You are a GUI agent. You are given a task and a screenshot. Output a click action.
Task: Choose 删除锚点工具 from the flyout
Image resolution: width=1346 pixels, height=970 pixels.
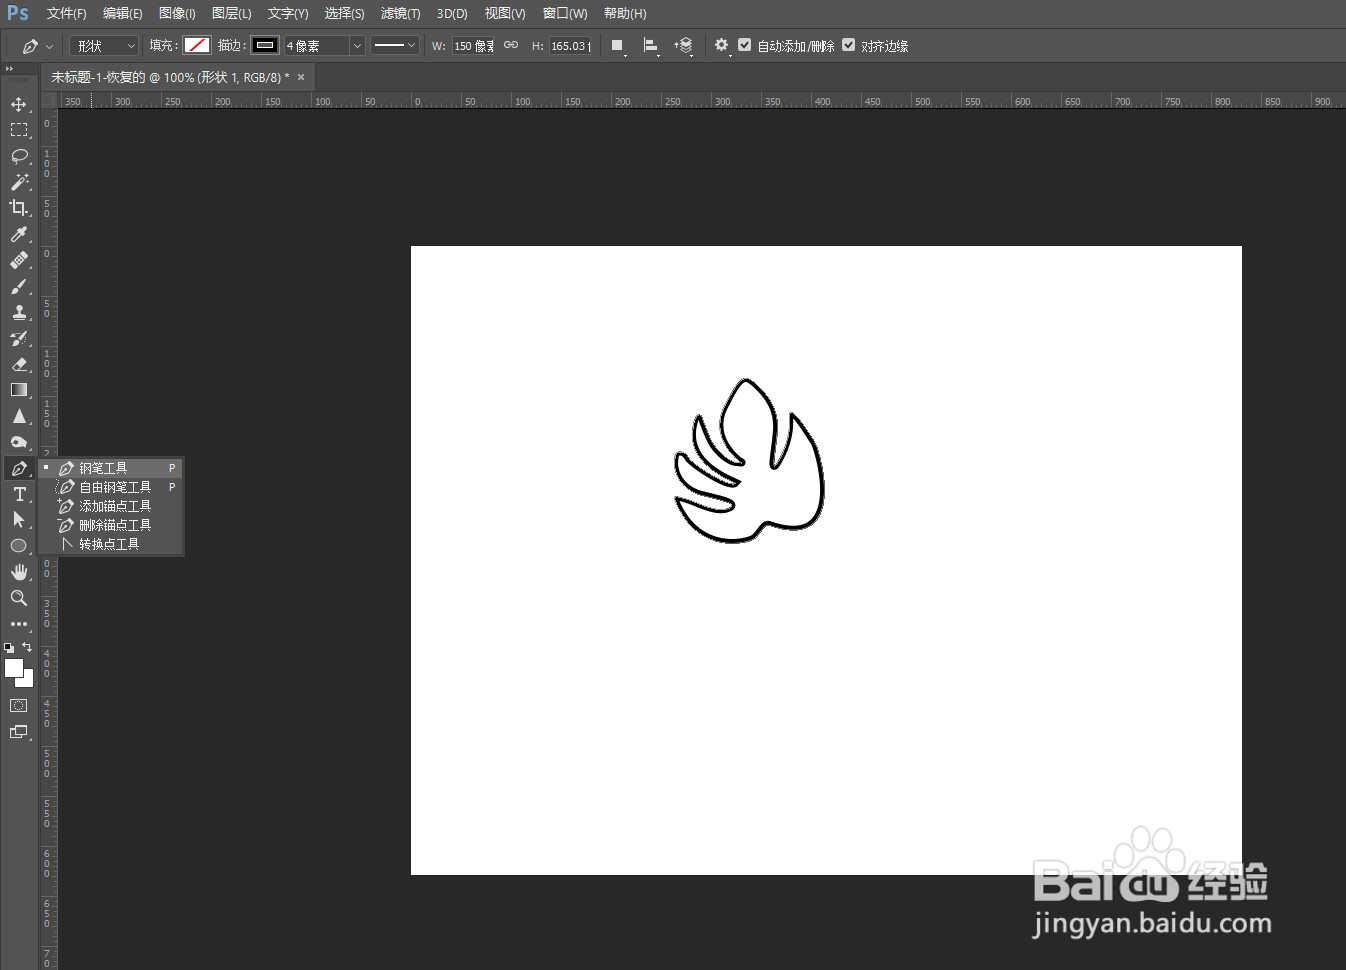pyautogui.click(x=111, y=525)
